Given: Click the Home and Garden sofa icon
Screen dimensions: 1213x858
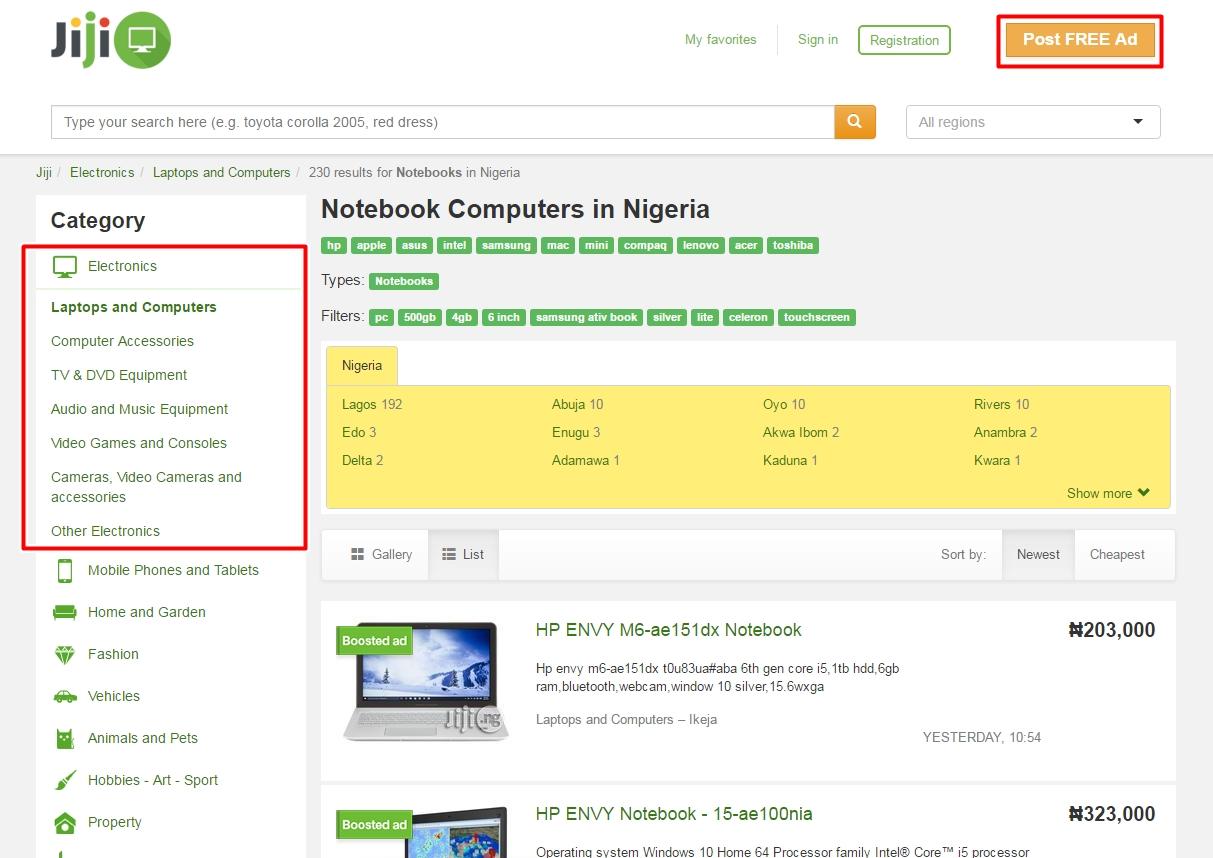Looking at the screenshot, I should [65, 612].
